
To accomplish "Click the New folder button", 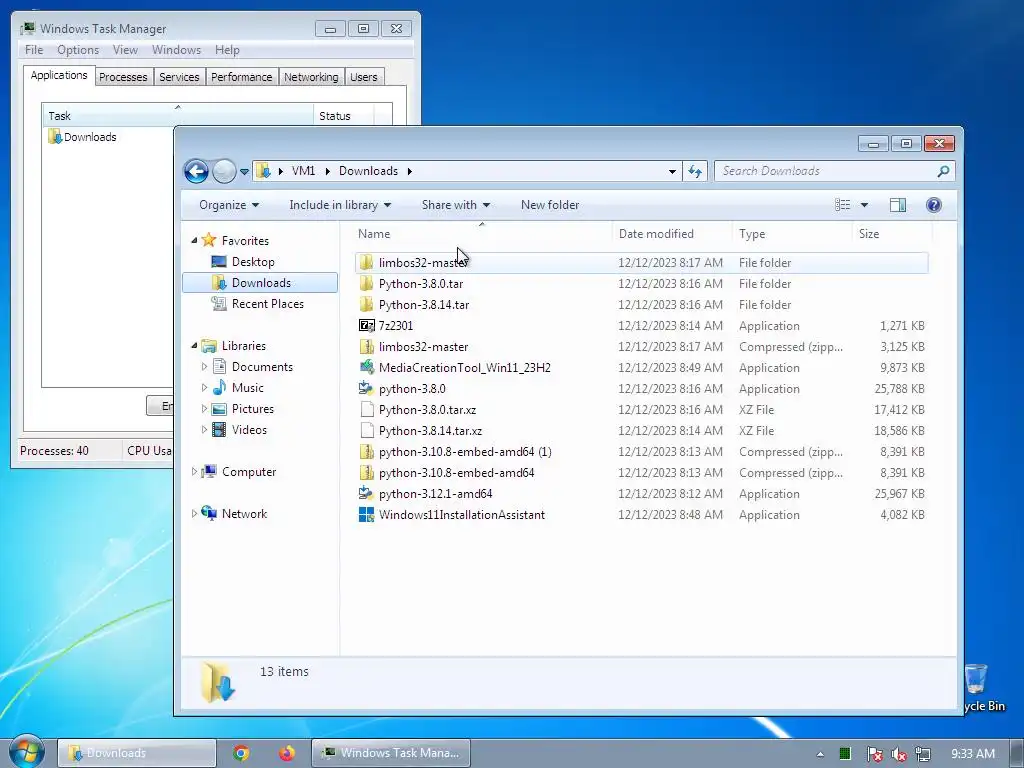I will tap(550, 205).
